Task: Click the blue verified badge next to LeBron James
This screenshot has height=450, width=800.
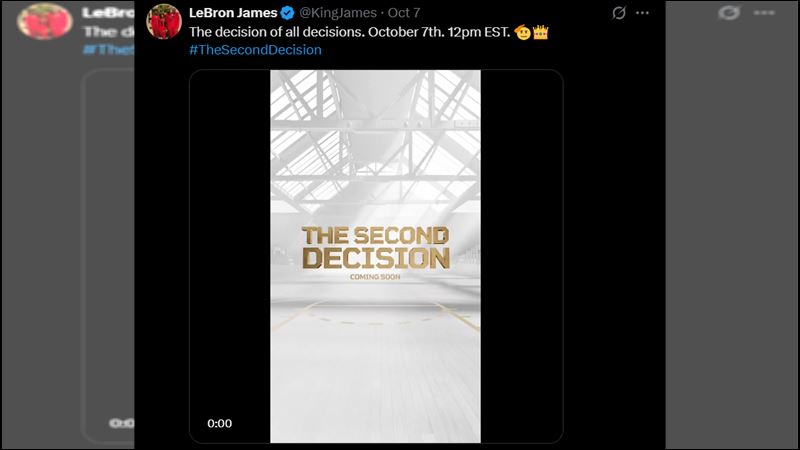Action: click(286, 13)
